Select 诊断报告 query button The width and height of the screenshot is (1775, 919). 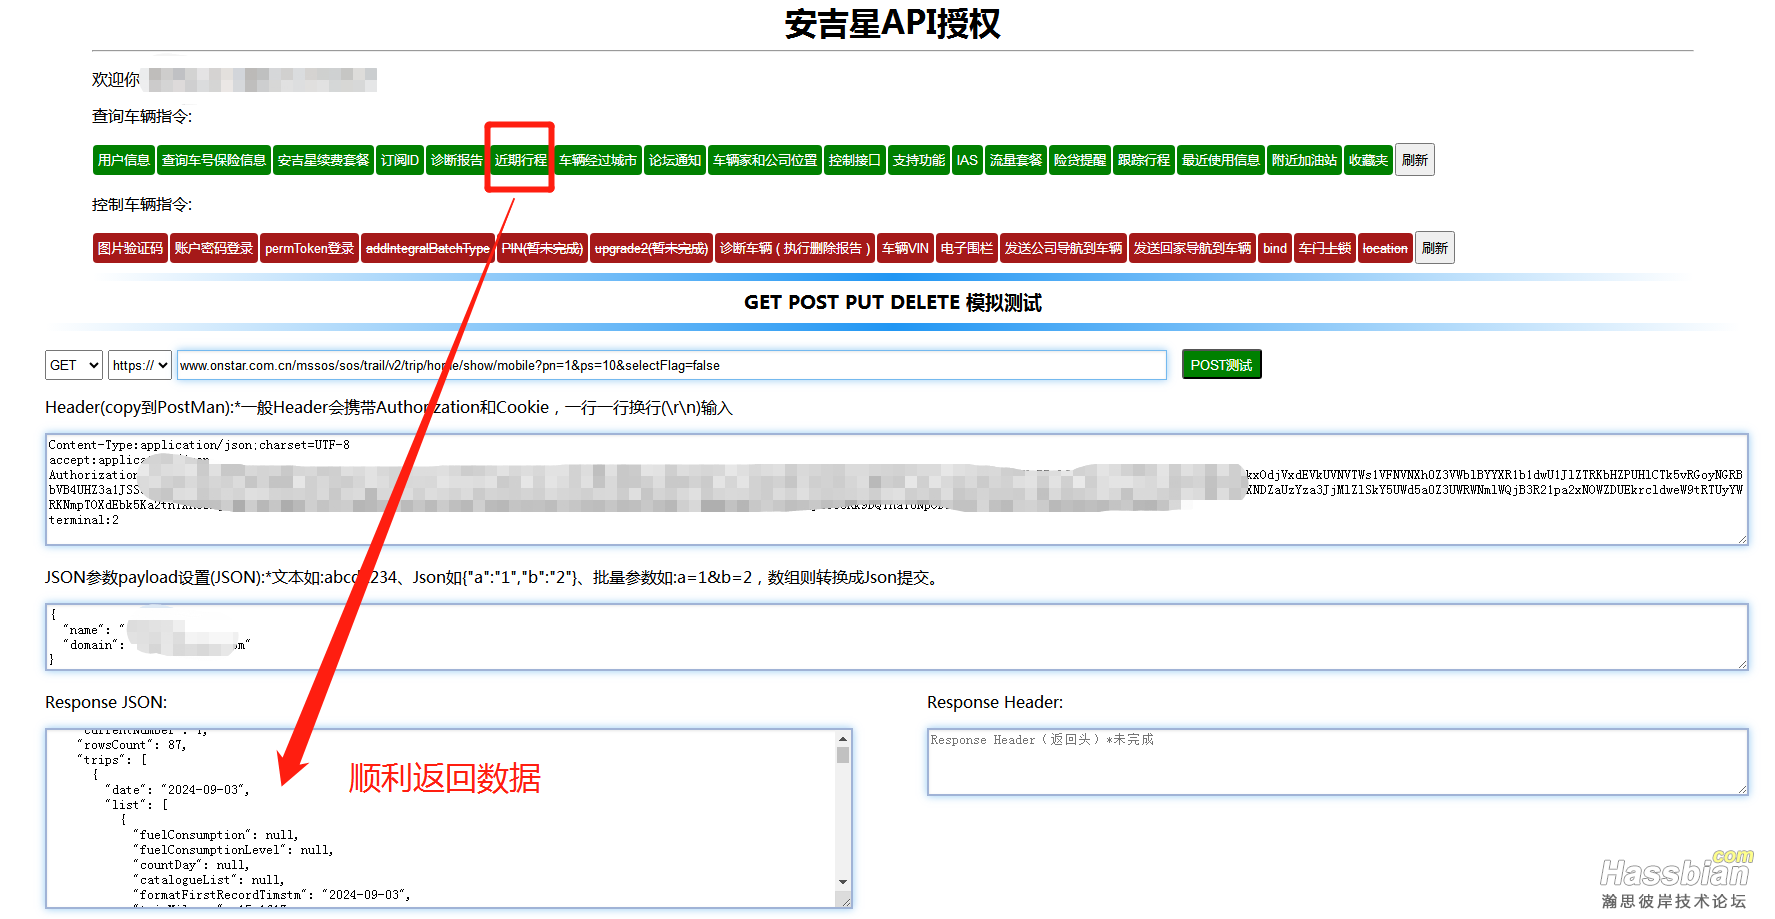[x=456, y=160]
